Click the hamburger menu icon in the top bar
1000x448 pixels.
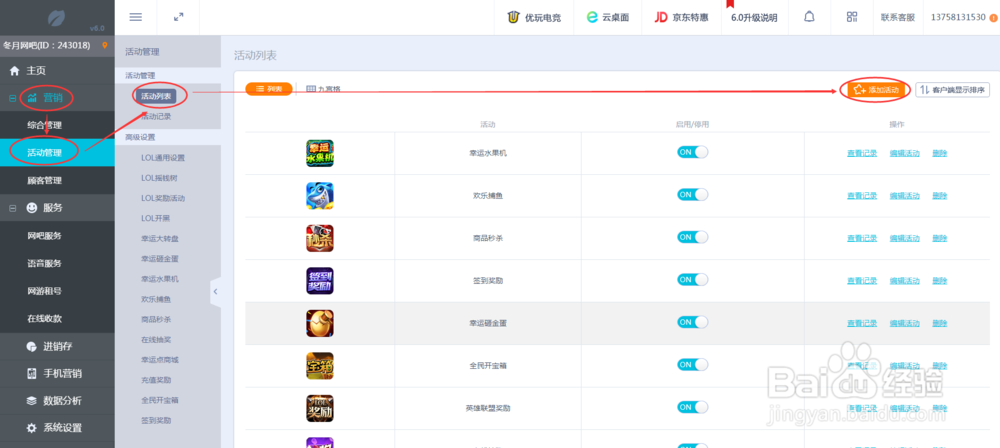click(135, 17)
